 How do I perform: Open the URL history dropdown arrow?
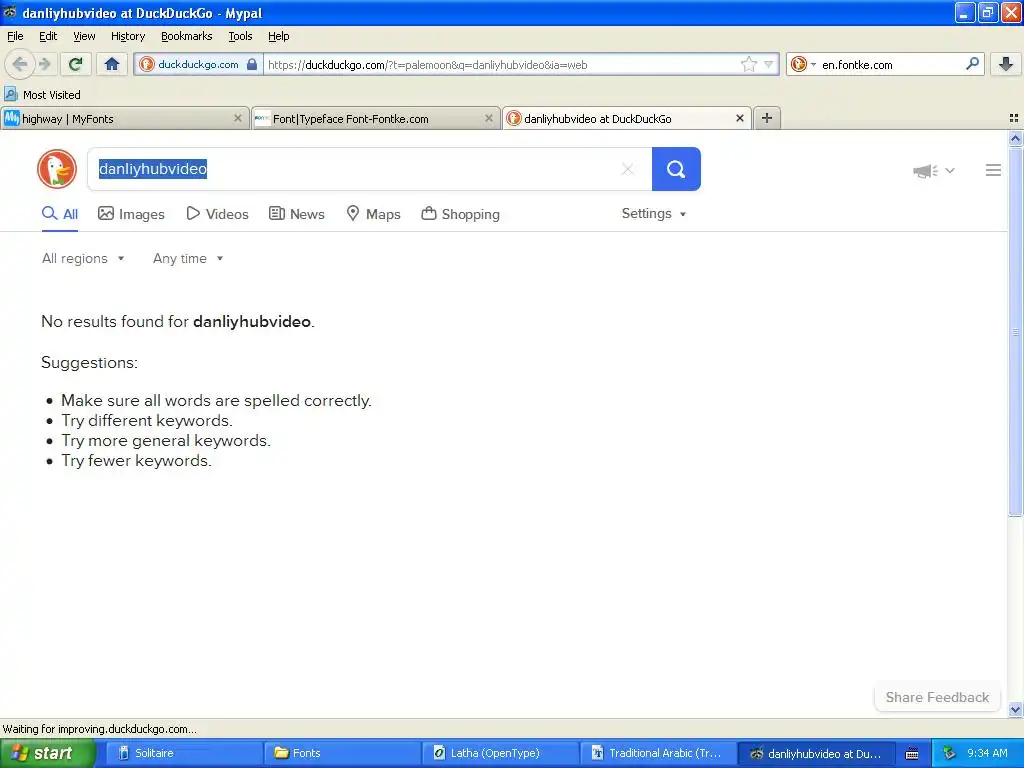coord(769,64)
